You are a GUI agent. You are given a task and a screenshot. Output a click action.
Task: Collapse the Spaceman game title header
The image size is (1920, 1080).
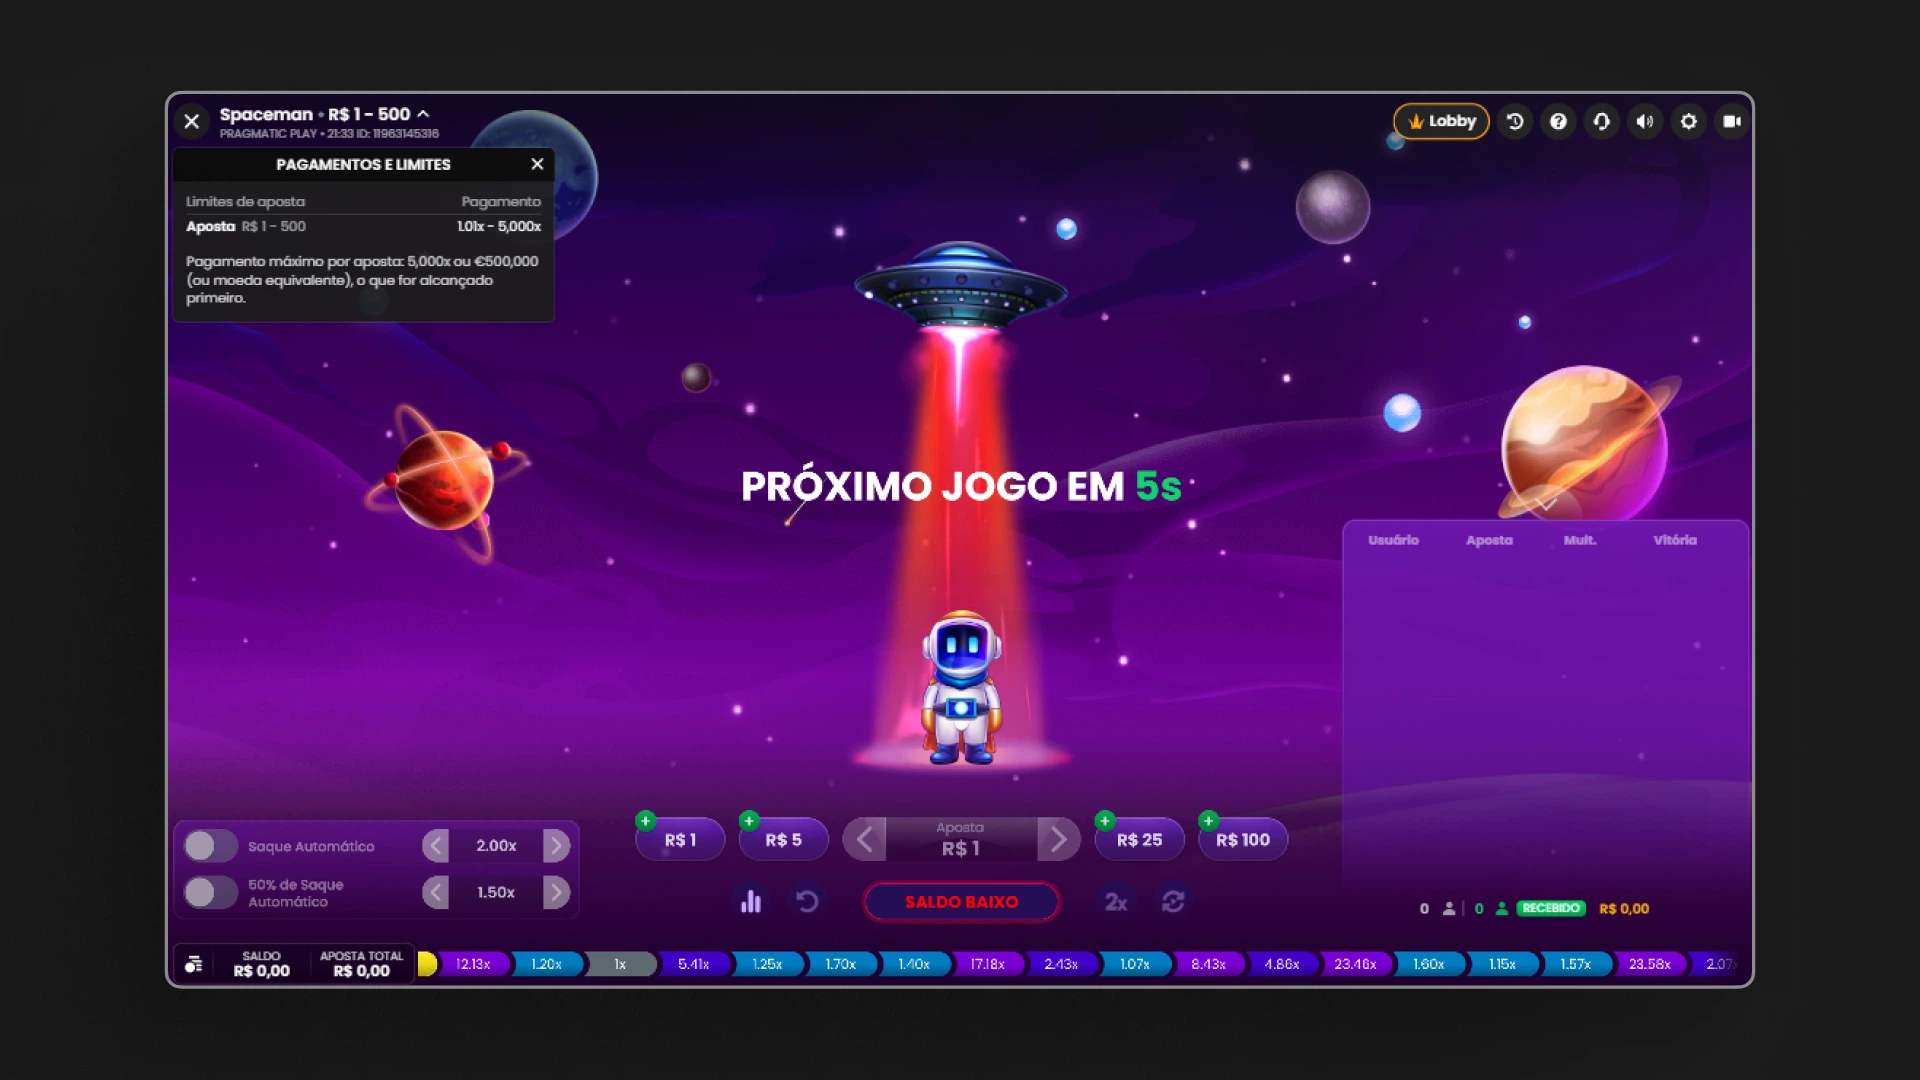[x=424, y=114]
